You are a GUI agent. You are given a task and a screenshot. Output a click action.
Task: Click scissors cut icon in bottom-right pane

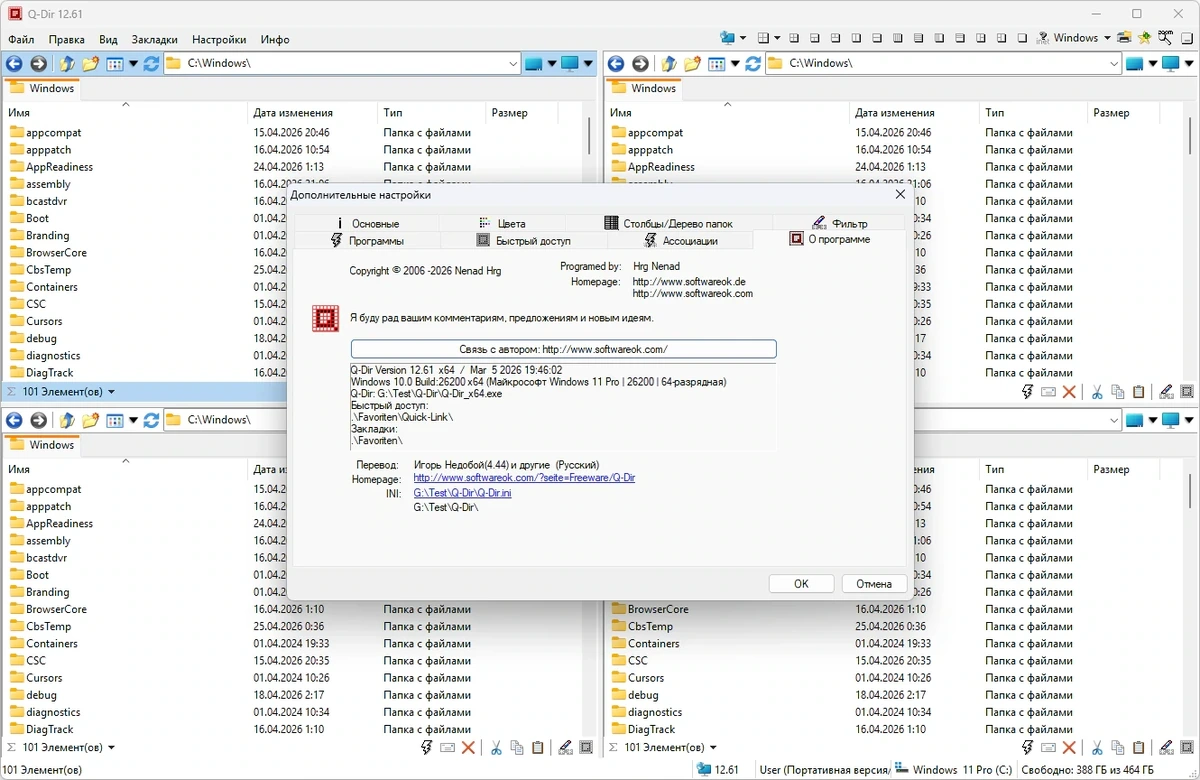(x=1097, y=747)
